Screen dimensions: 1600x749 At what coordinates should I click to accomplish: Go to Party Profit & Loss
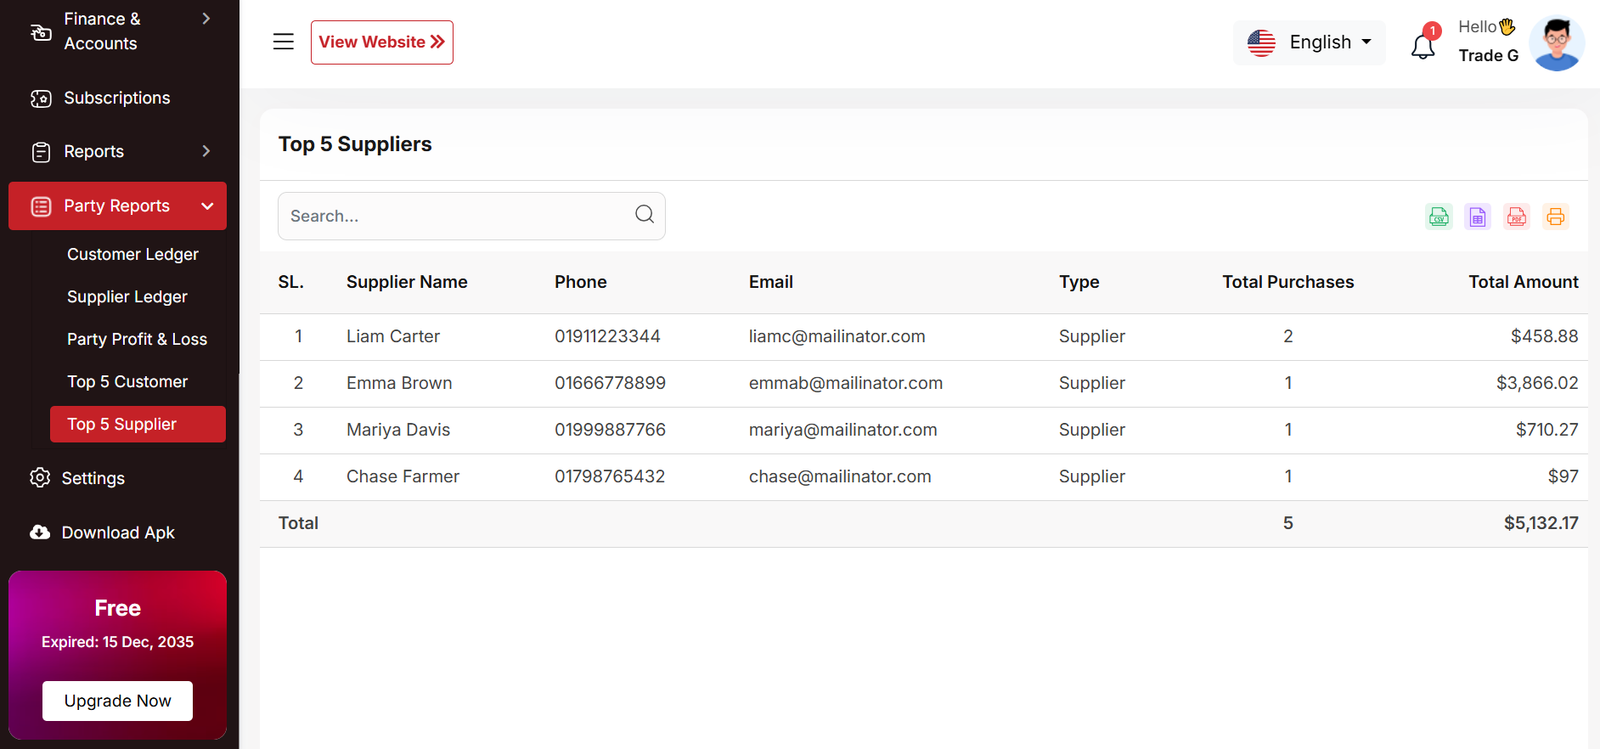pos(137,340)
